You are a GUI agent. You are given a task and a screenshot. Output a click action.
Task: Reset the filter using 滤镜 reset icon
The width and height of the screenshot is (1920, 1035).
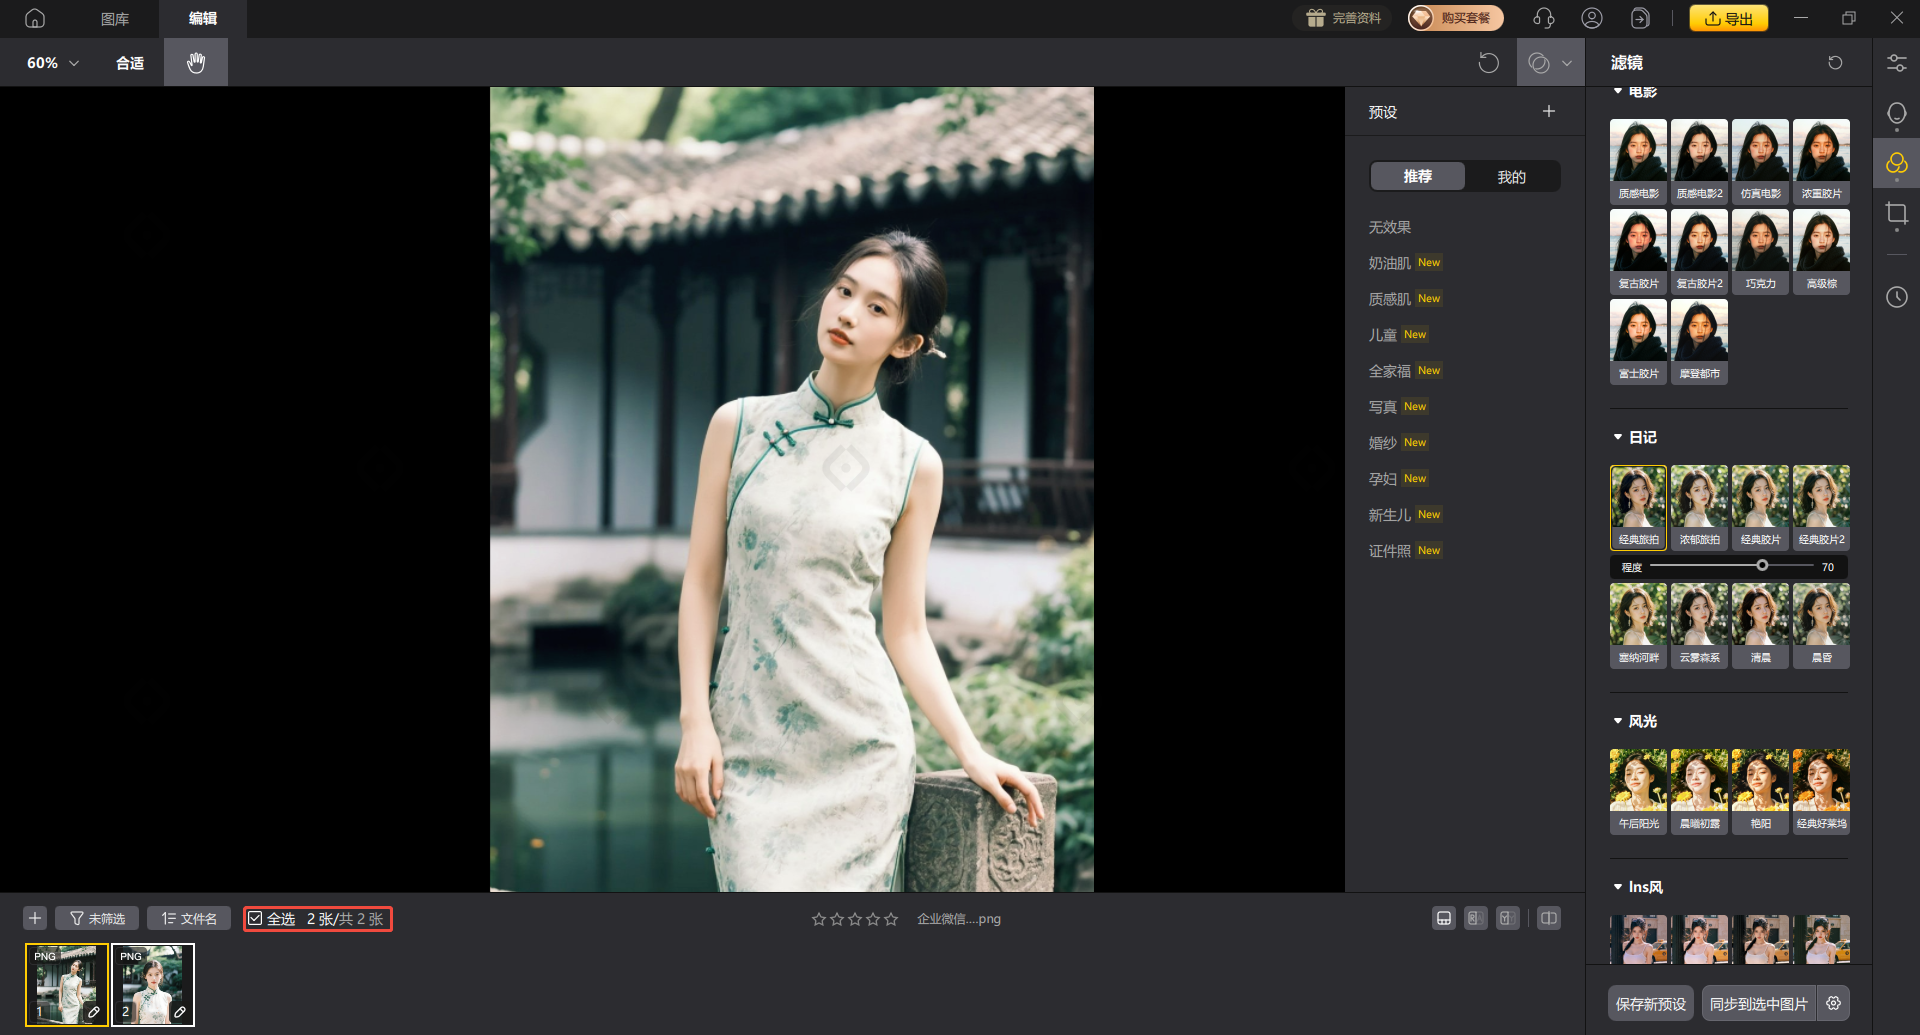(1835, 63)
